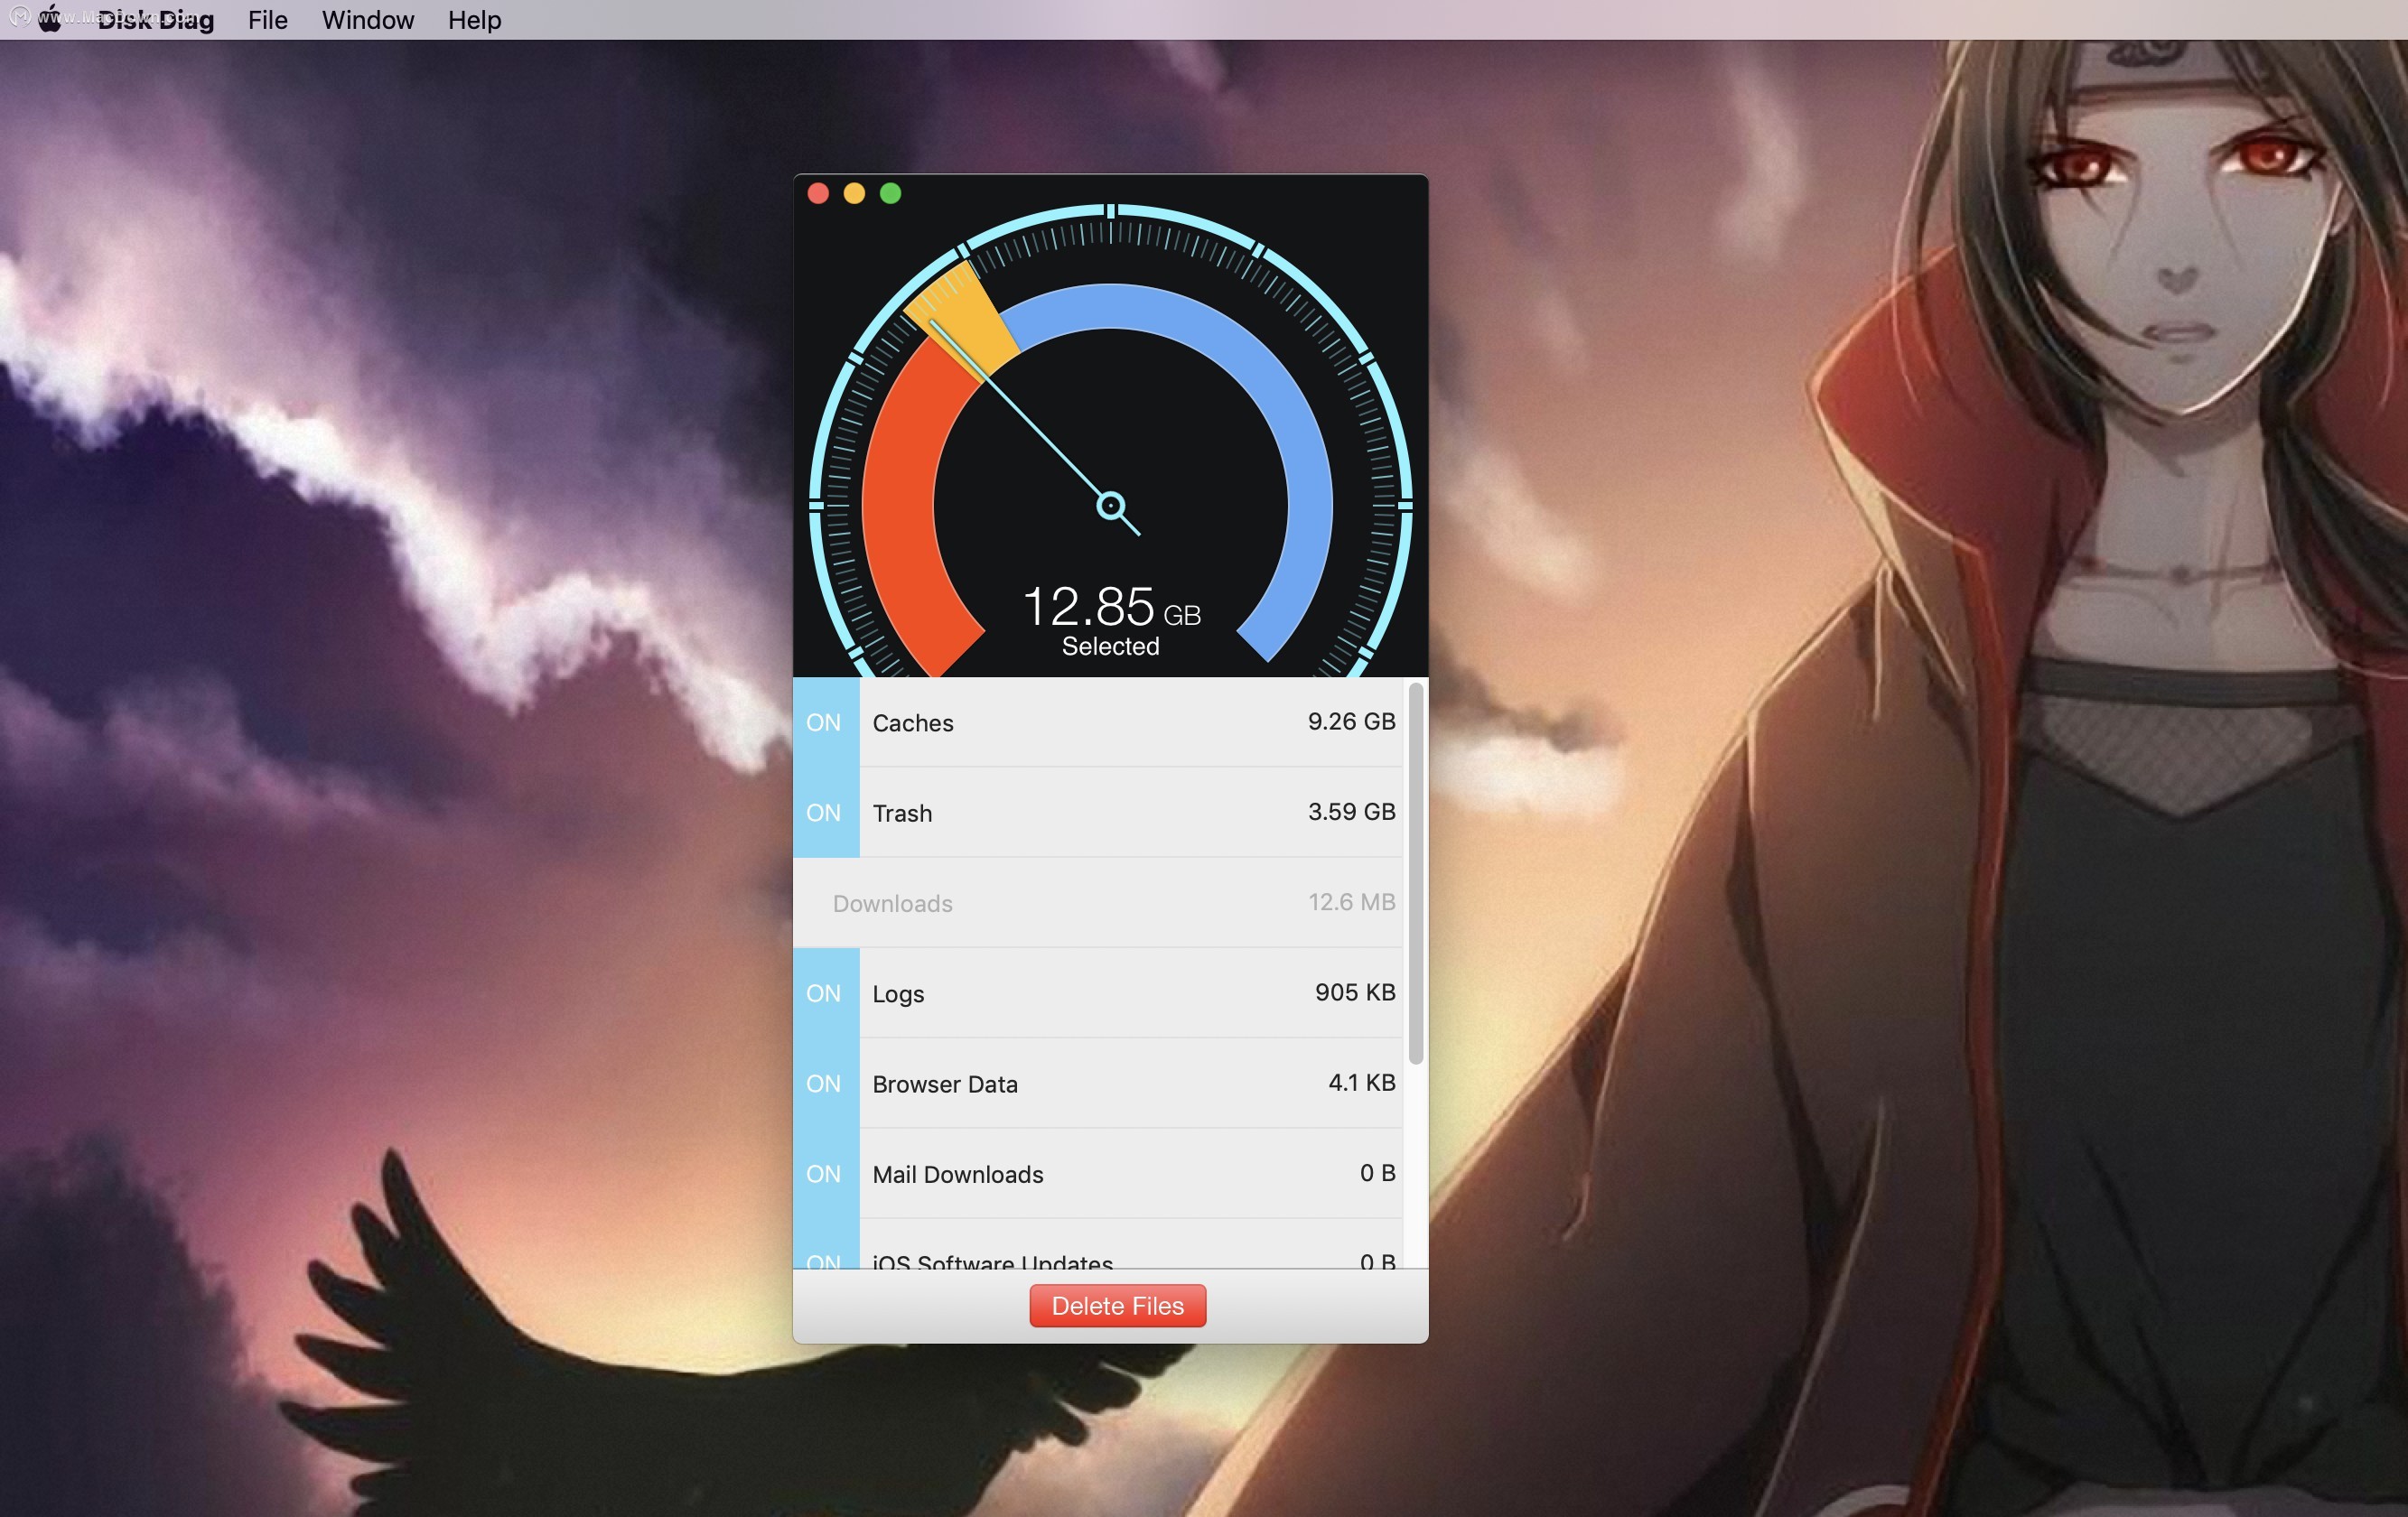Image resolution: width=2408 pixels, height=1517 pixels.
Task: Enable the Downloads category switch
Action: (x=826, y=903)
